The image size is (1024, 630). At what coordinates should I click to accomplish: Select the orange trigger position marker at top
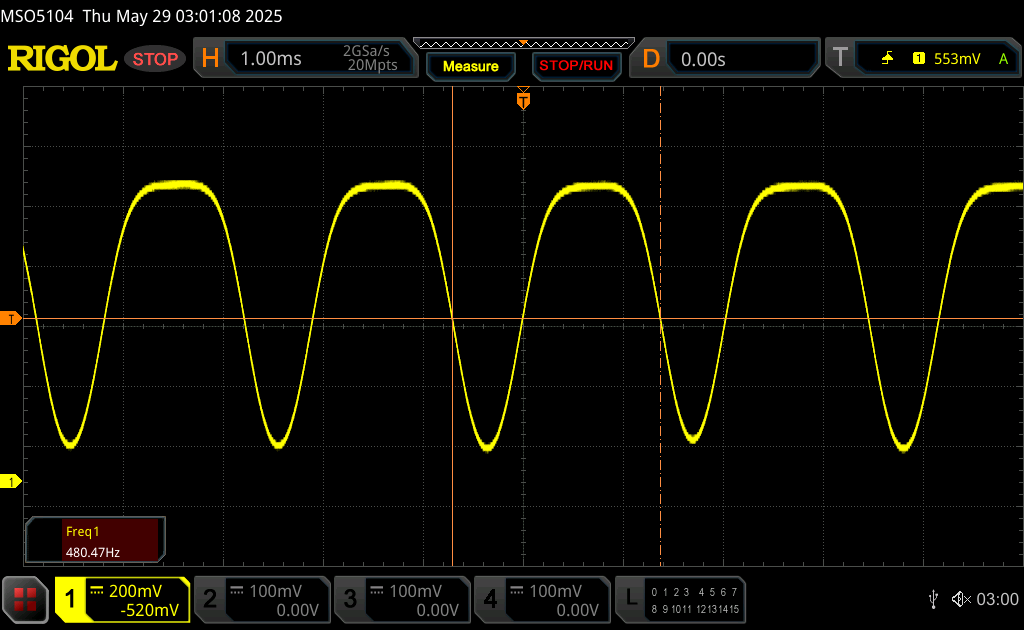pyautogui.click(x=523, y=99)
